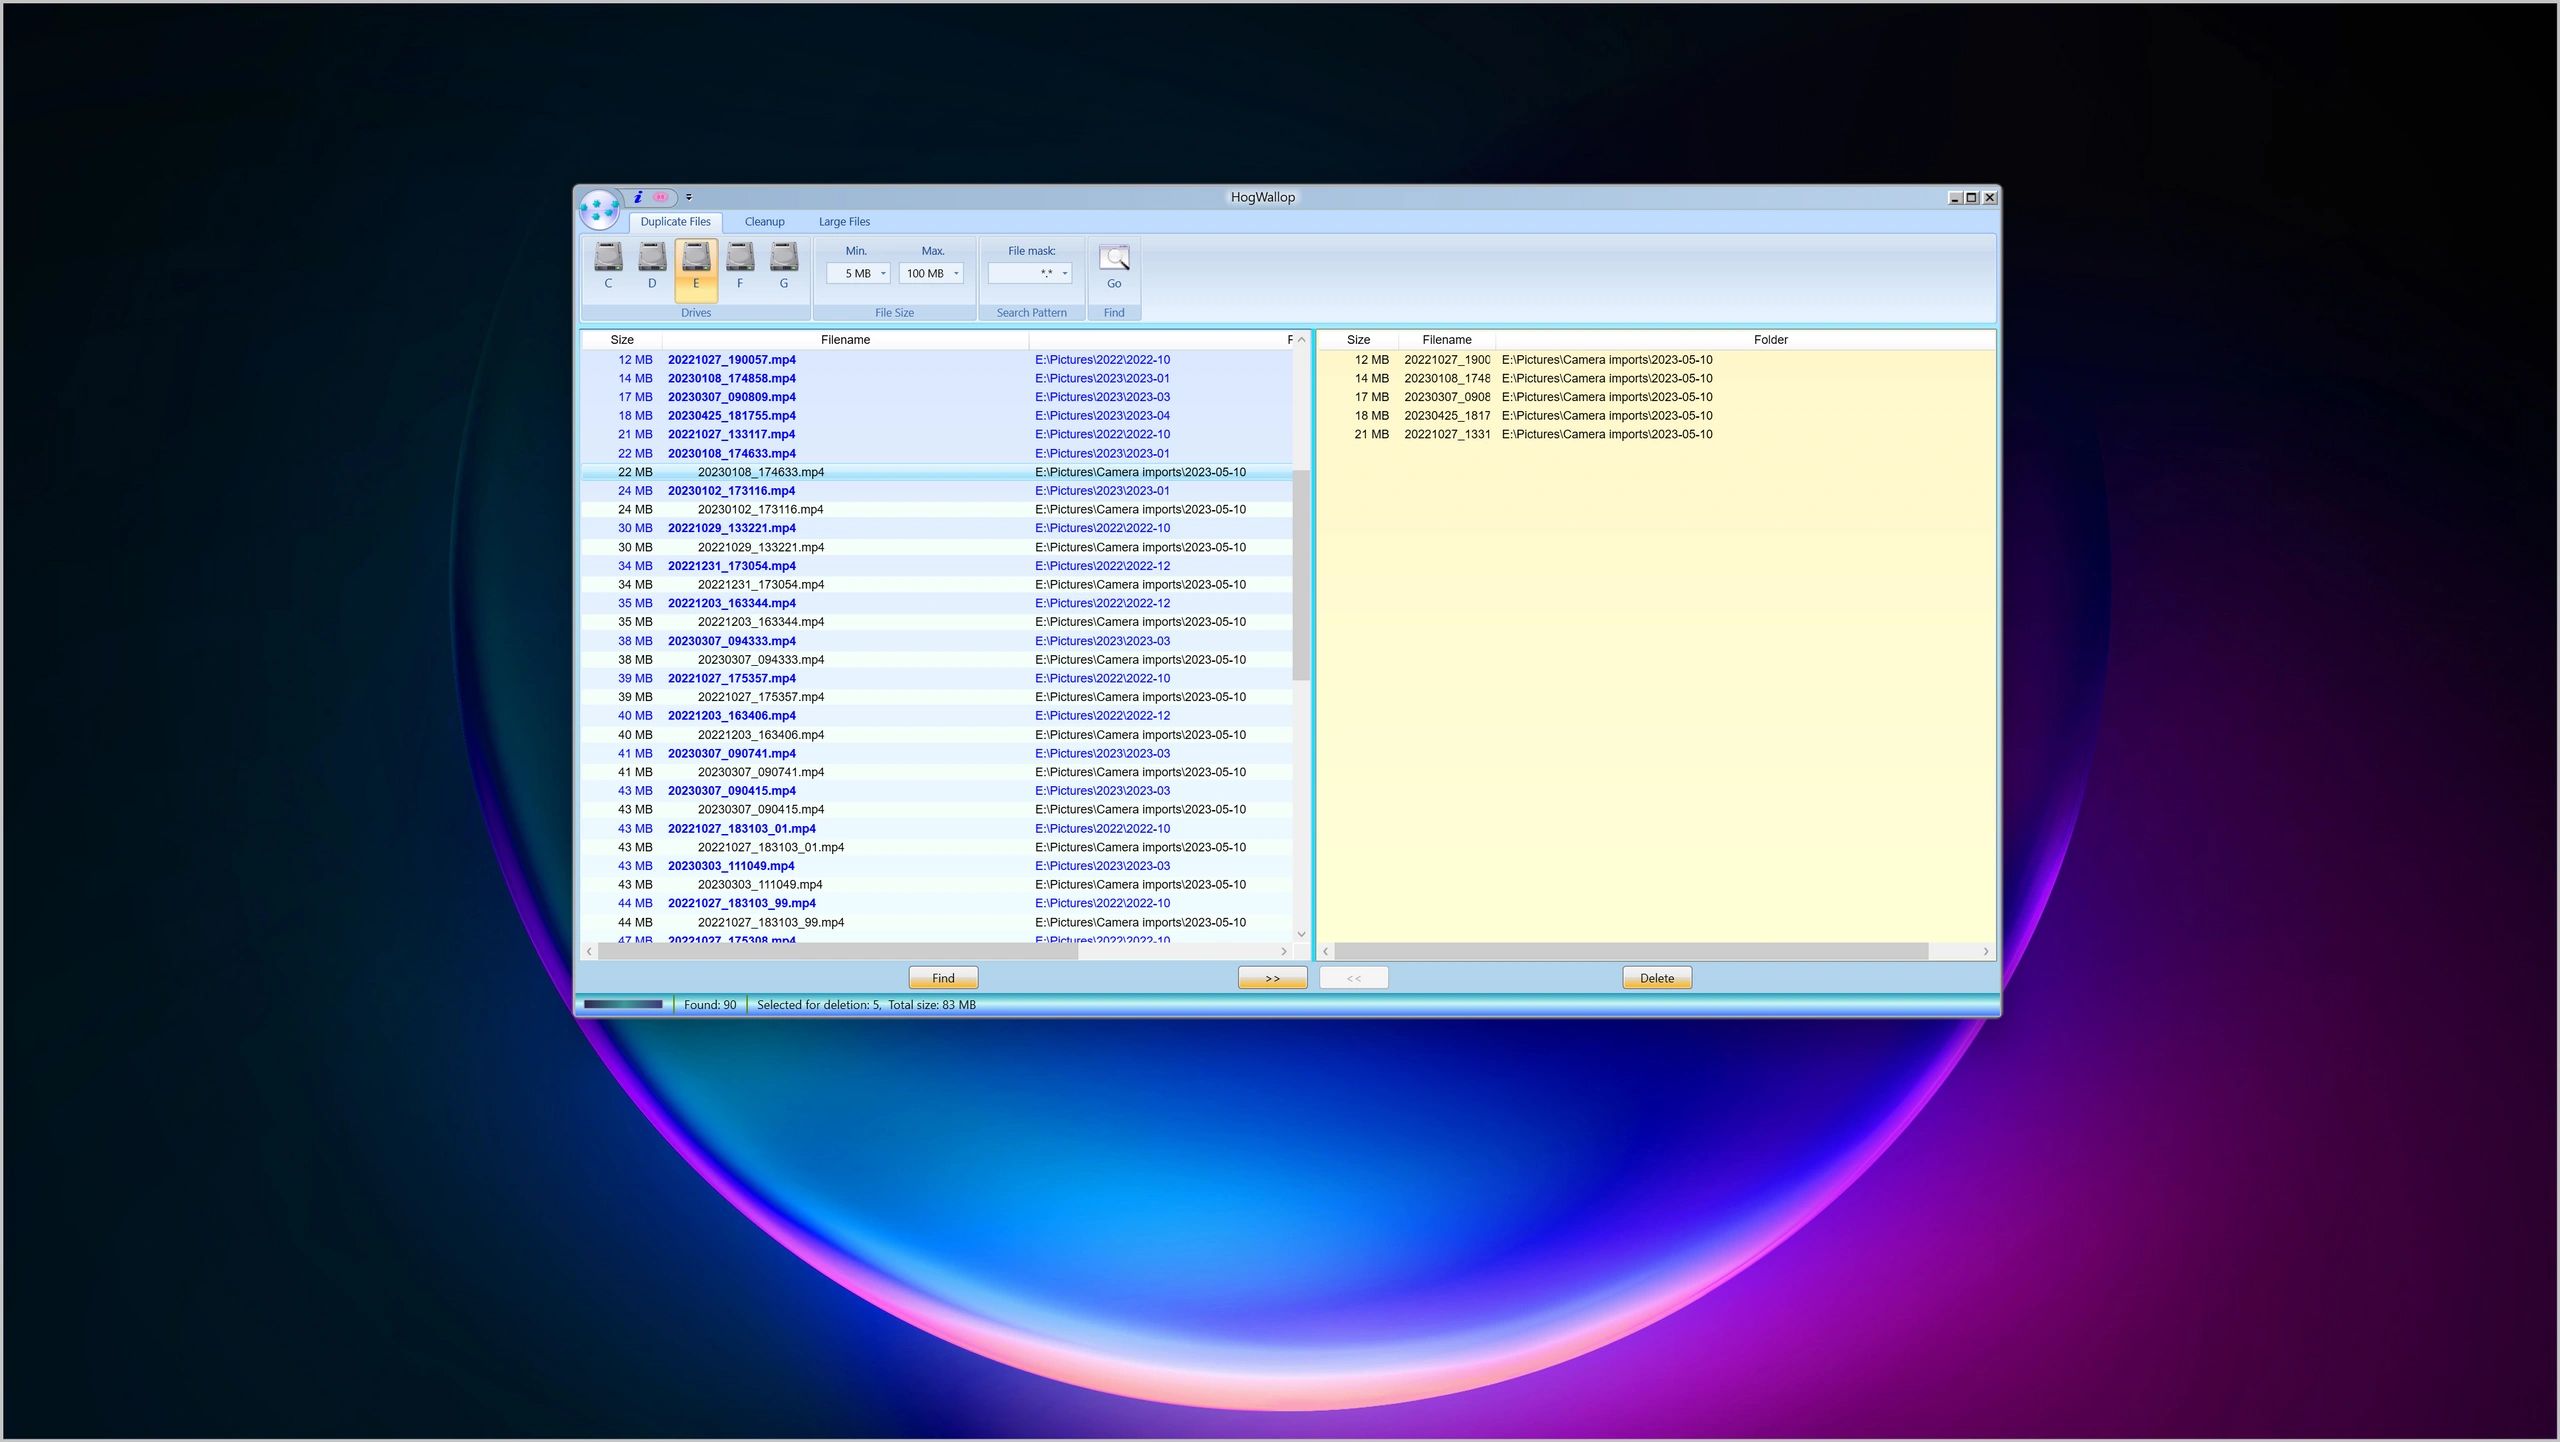Expand the File mask dropdown
This screenshot has width=2560, height=1442.
(1065, 274)
